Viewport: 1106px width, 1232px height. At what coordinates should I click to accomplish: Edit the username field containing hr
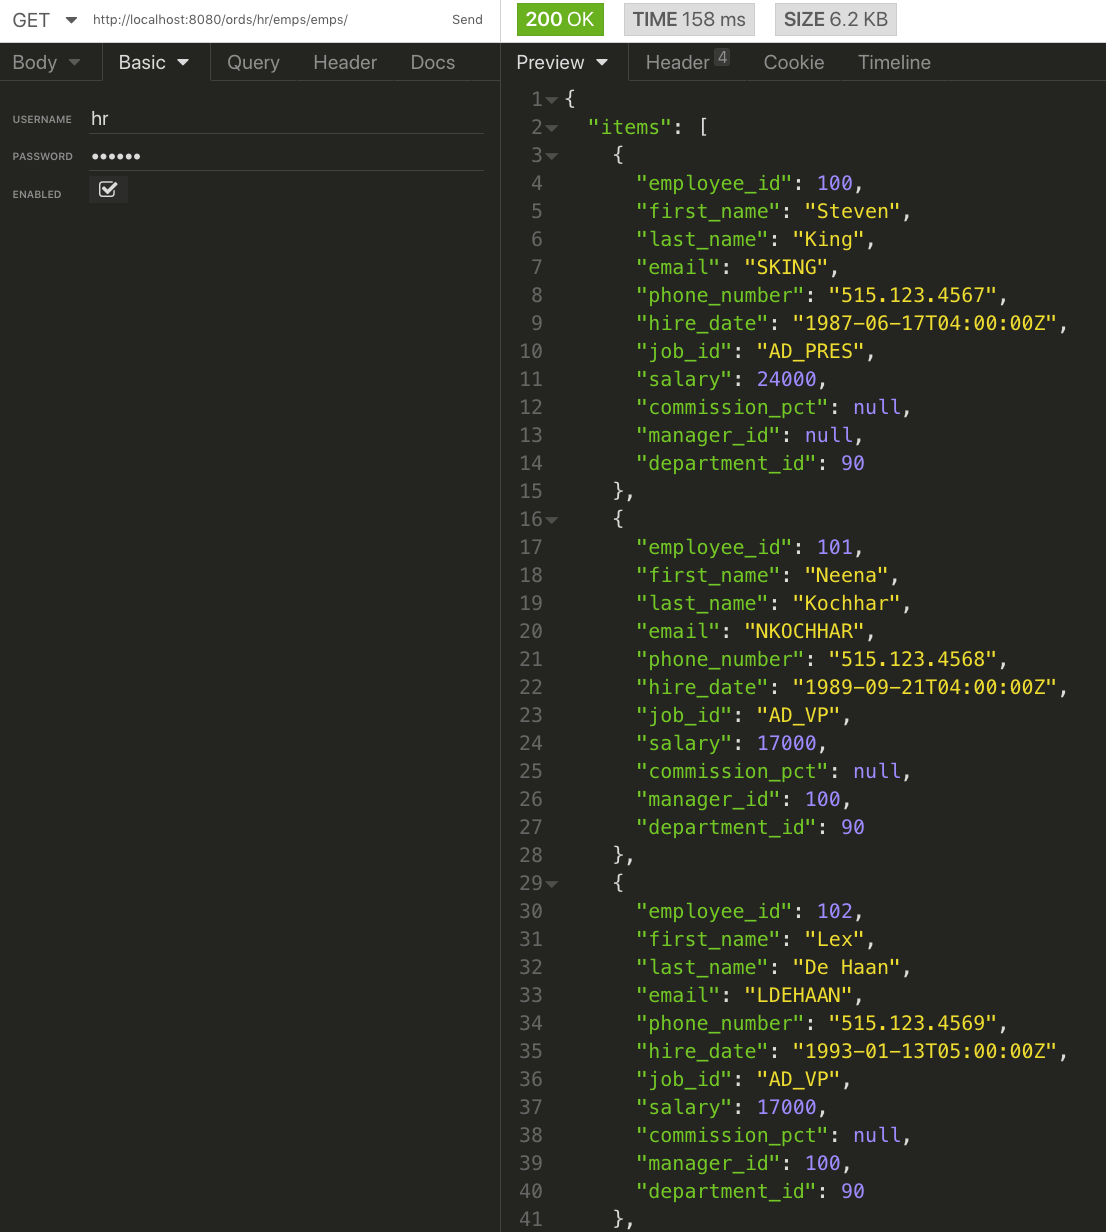tap(287, 119)
